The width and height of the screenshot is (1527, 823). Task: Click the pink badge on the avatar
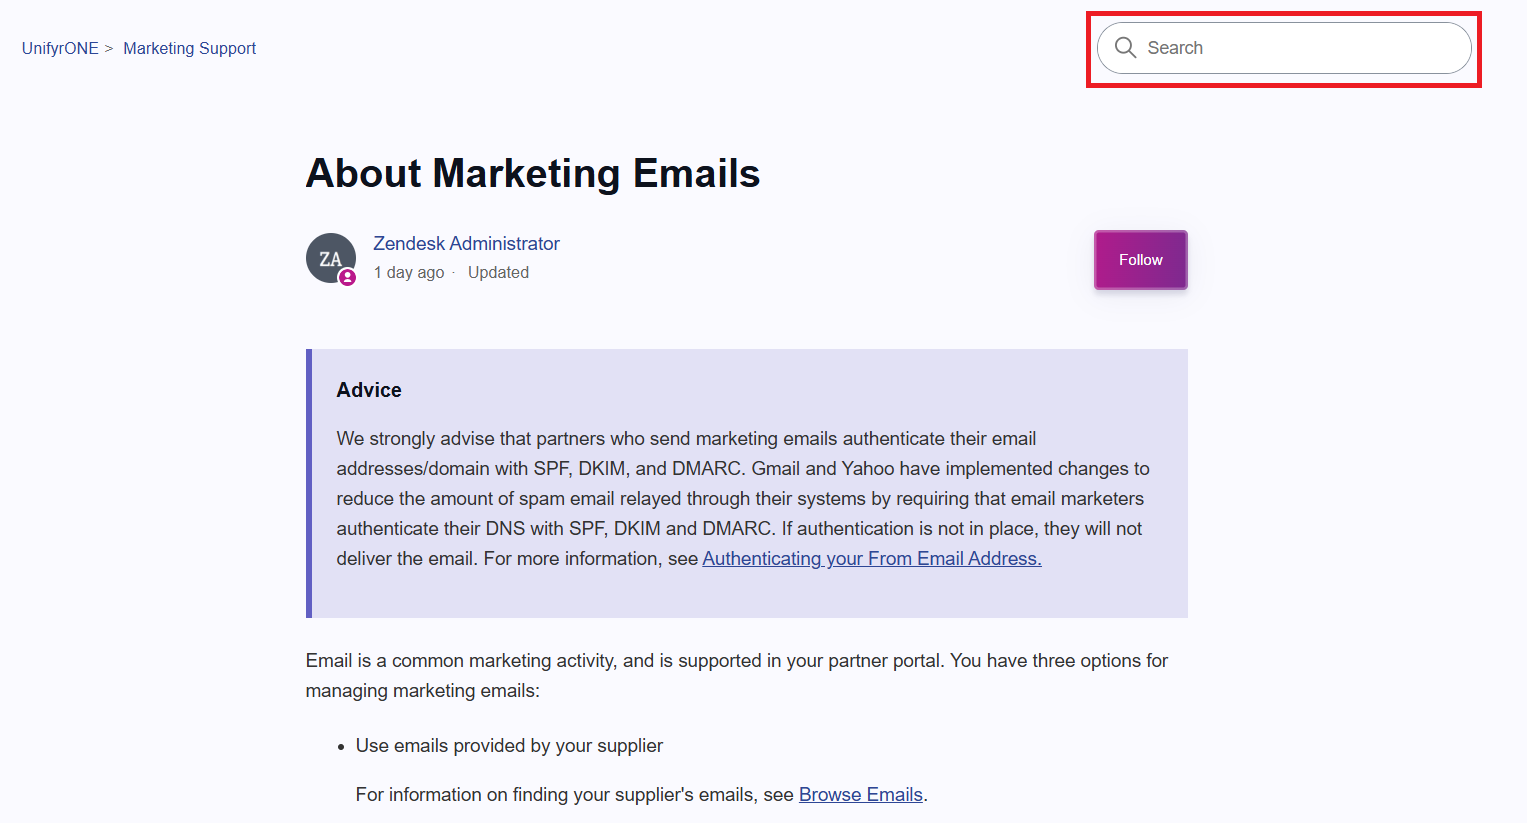tap(347, 278)
